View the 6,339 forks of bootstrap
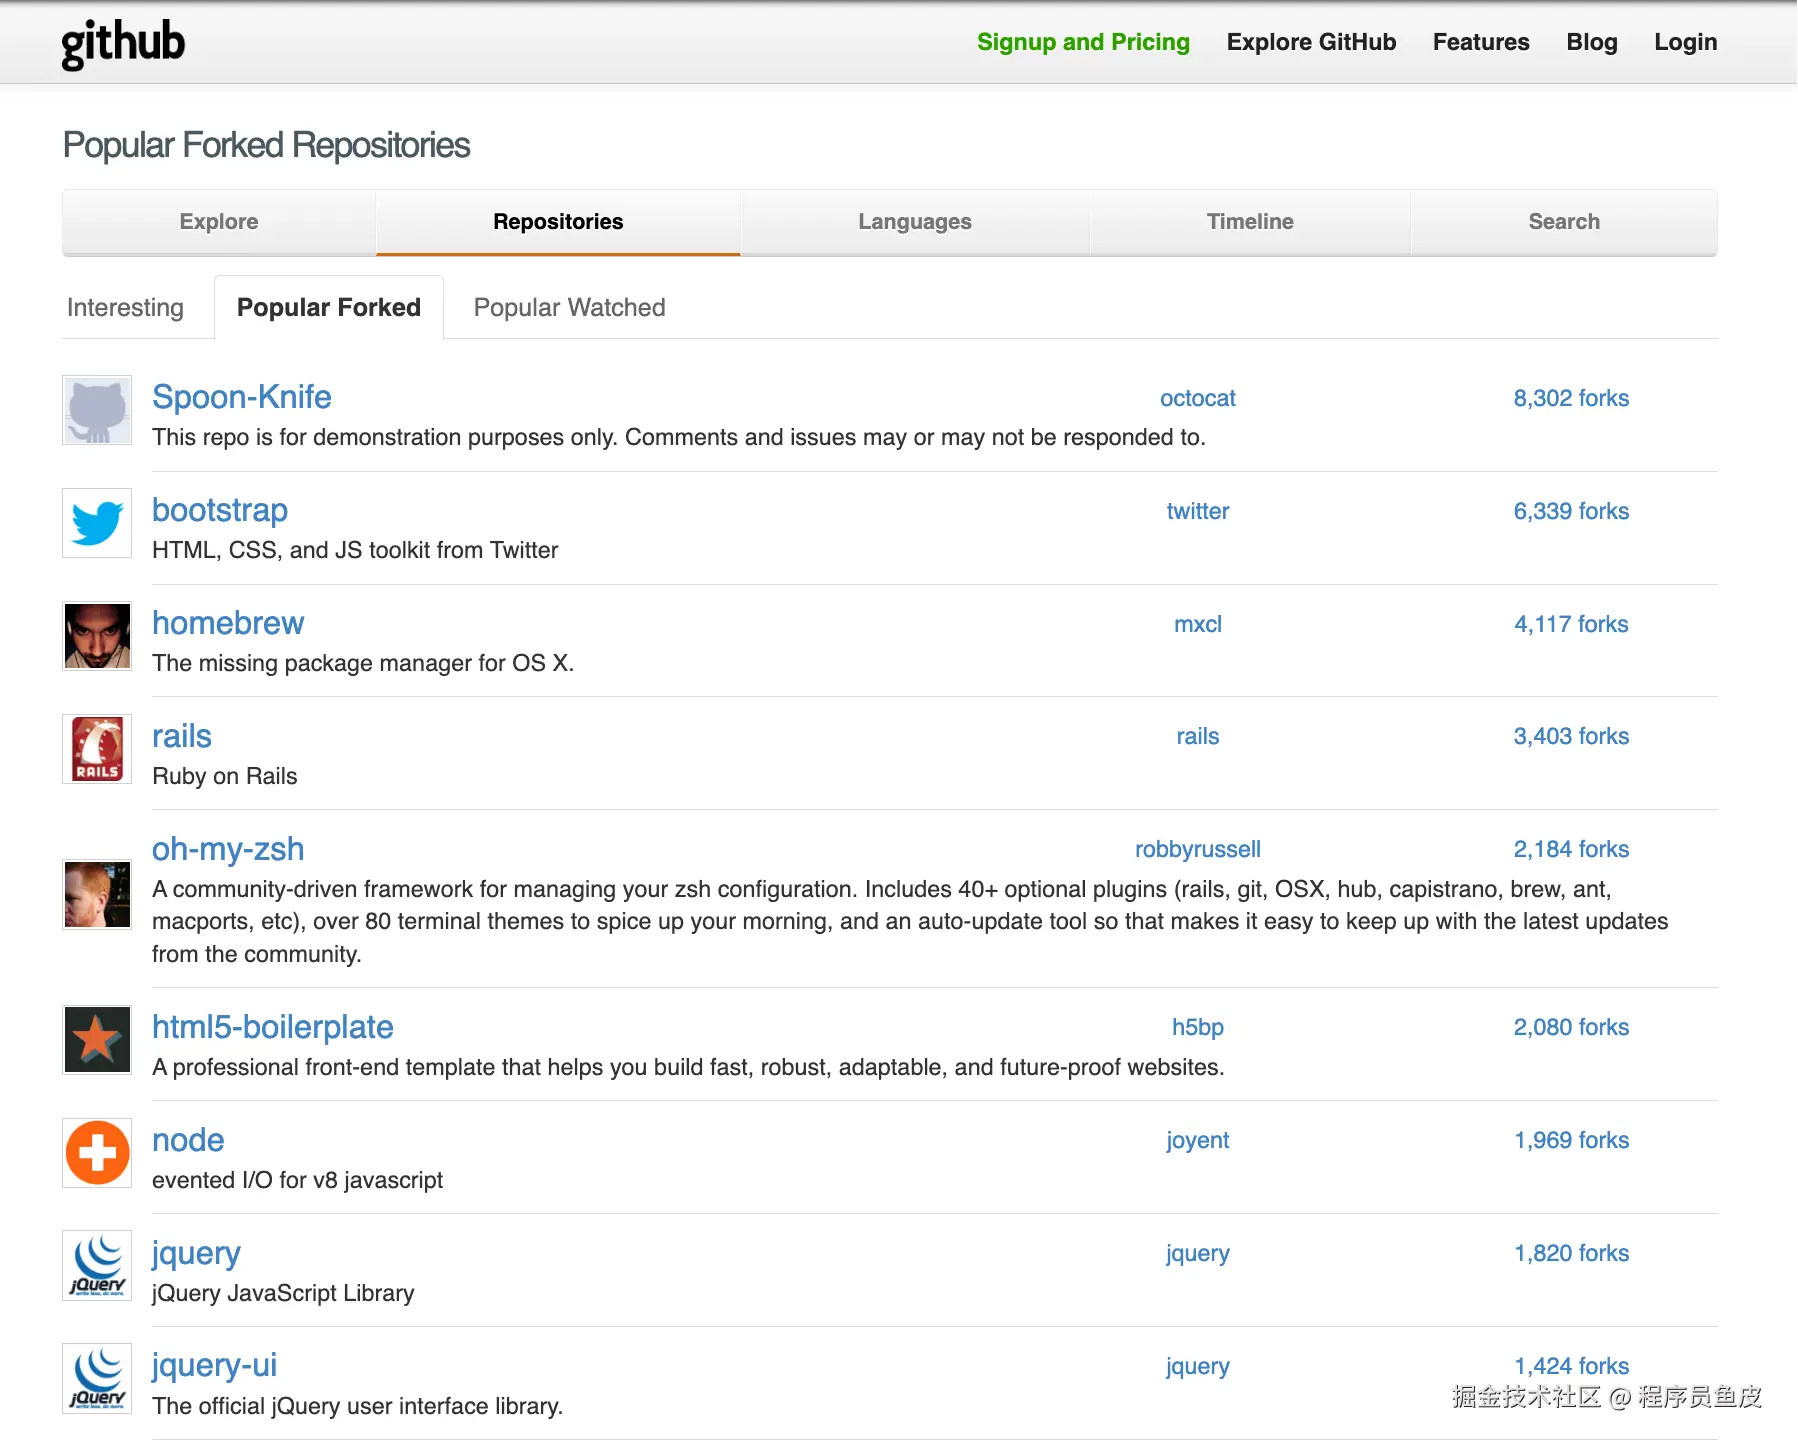 coord(1571,511)
